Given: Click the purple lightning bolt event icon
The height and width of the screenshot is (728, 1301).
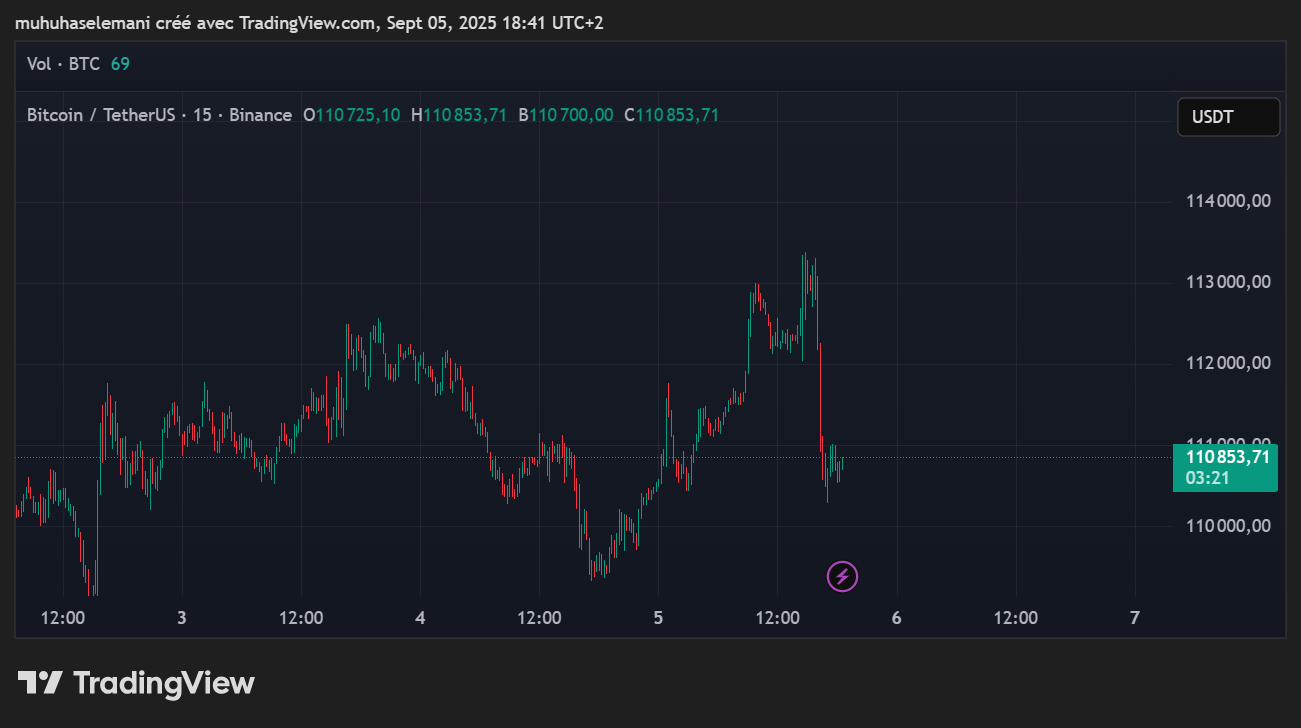Looking at the screenshot, I should (x=842, y=576).
